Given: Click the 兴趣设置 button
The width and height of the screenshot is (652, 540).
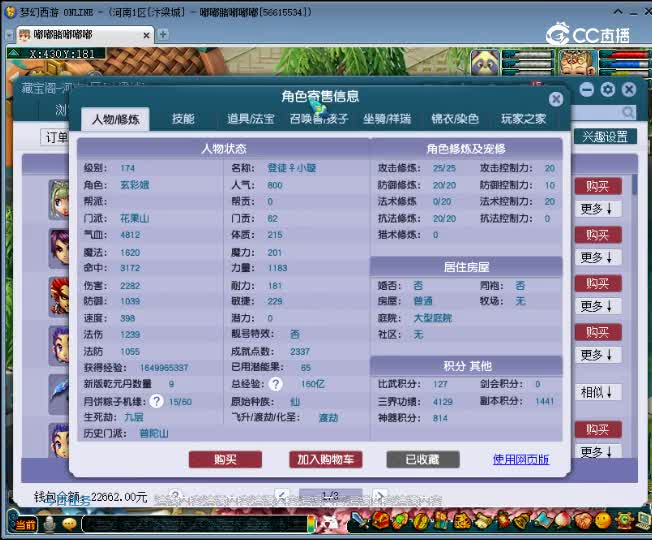Looking at the screenshot, I should point(605,136).
